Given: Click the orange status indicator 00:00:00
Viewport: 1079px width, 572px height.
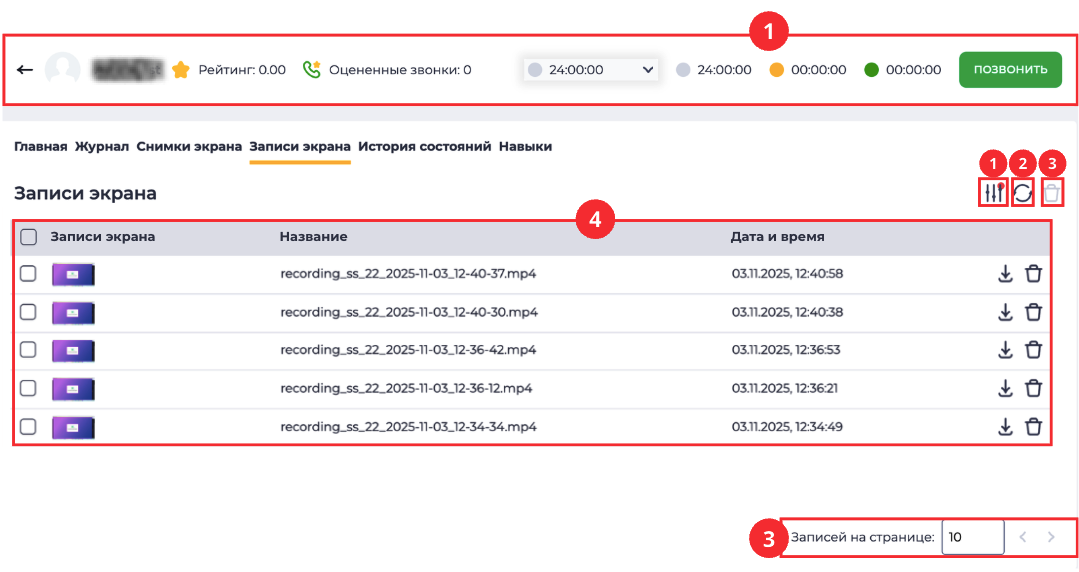Looking at the screenshot, I should 808,70.
